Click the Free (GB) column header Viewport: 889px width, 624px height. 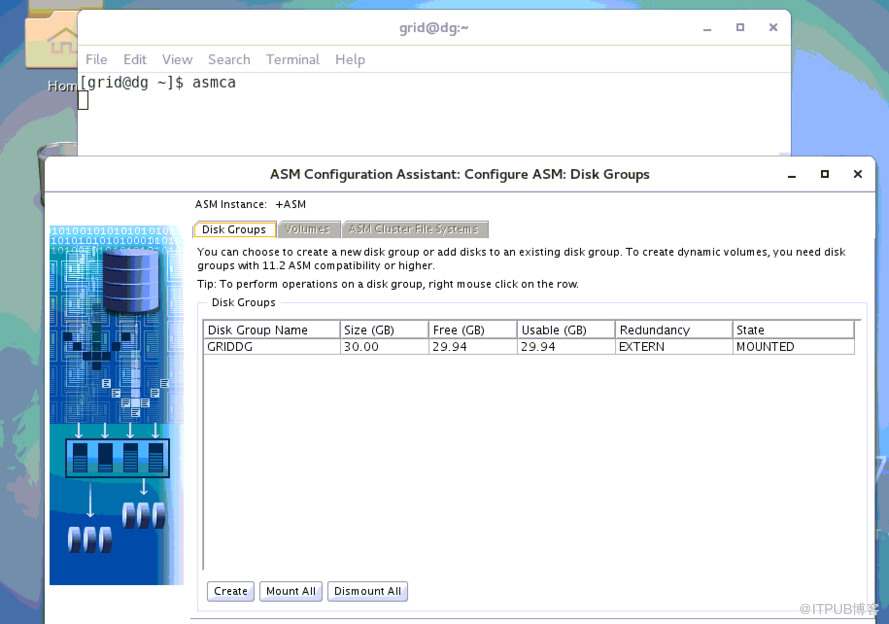[472, 330]
